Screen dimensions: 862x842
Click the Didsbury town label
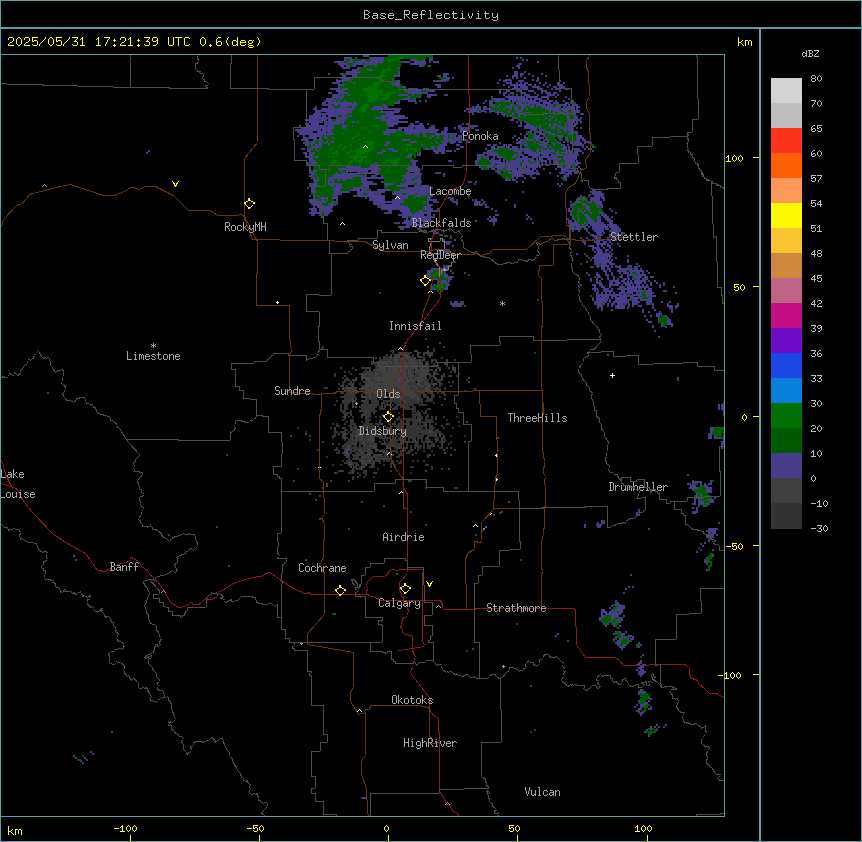(383, 431)
